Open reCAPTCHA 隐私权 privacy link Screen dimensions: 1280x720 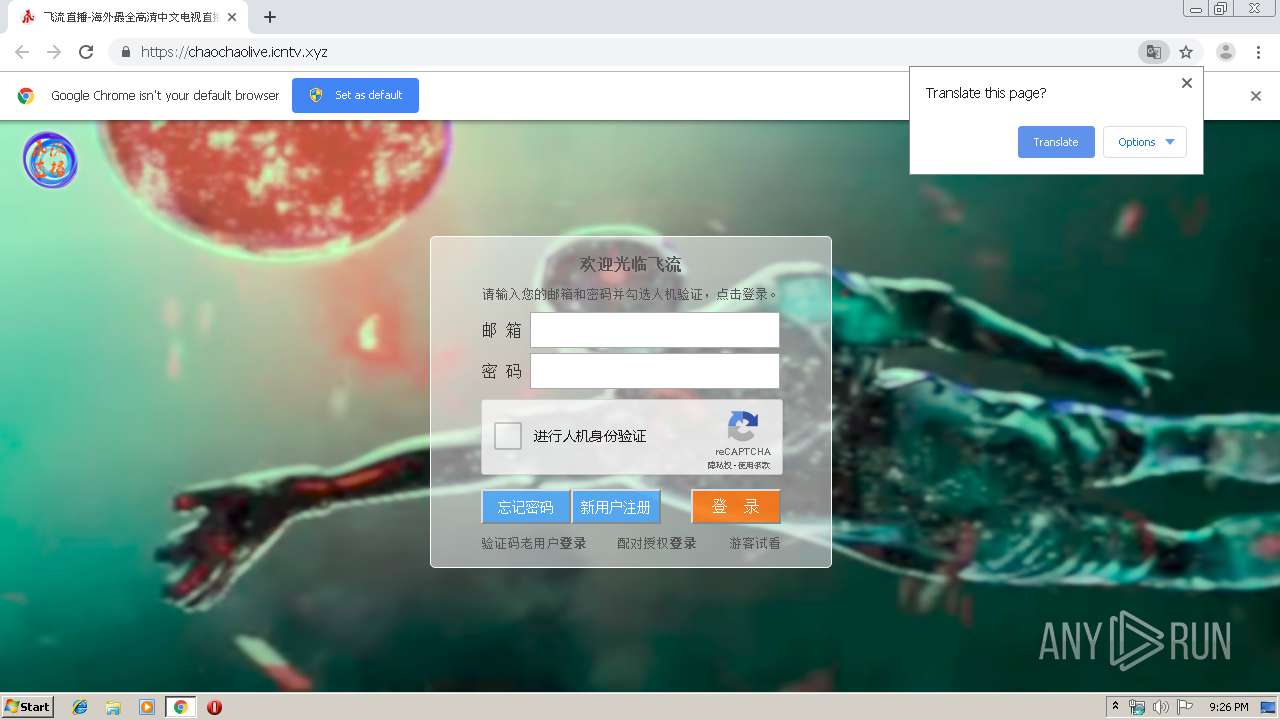720,465
